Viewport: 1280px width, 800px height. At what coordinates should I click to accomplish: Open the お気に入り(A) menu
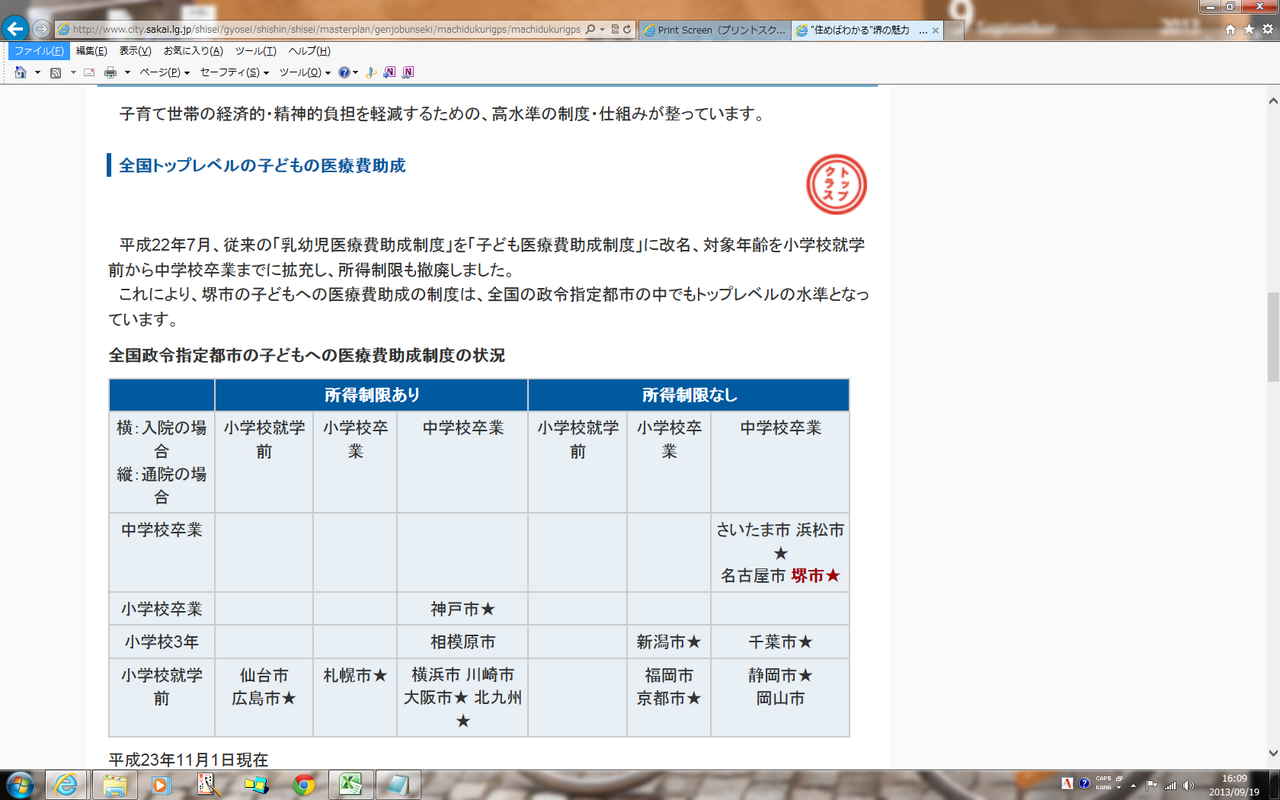click(x=193, y=51)
